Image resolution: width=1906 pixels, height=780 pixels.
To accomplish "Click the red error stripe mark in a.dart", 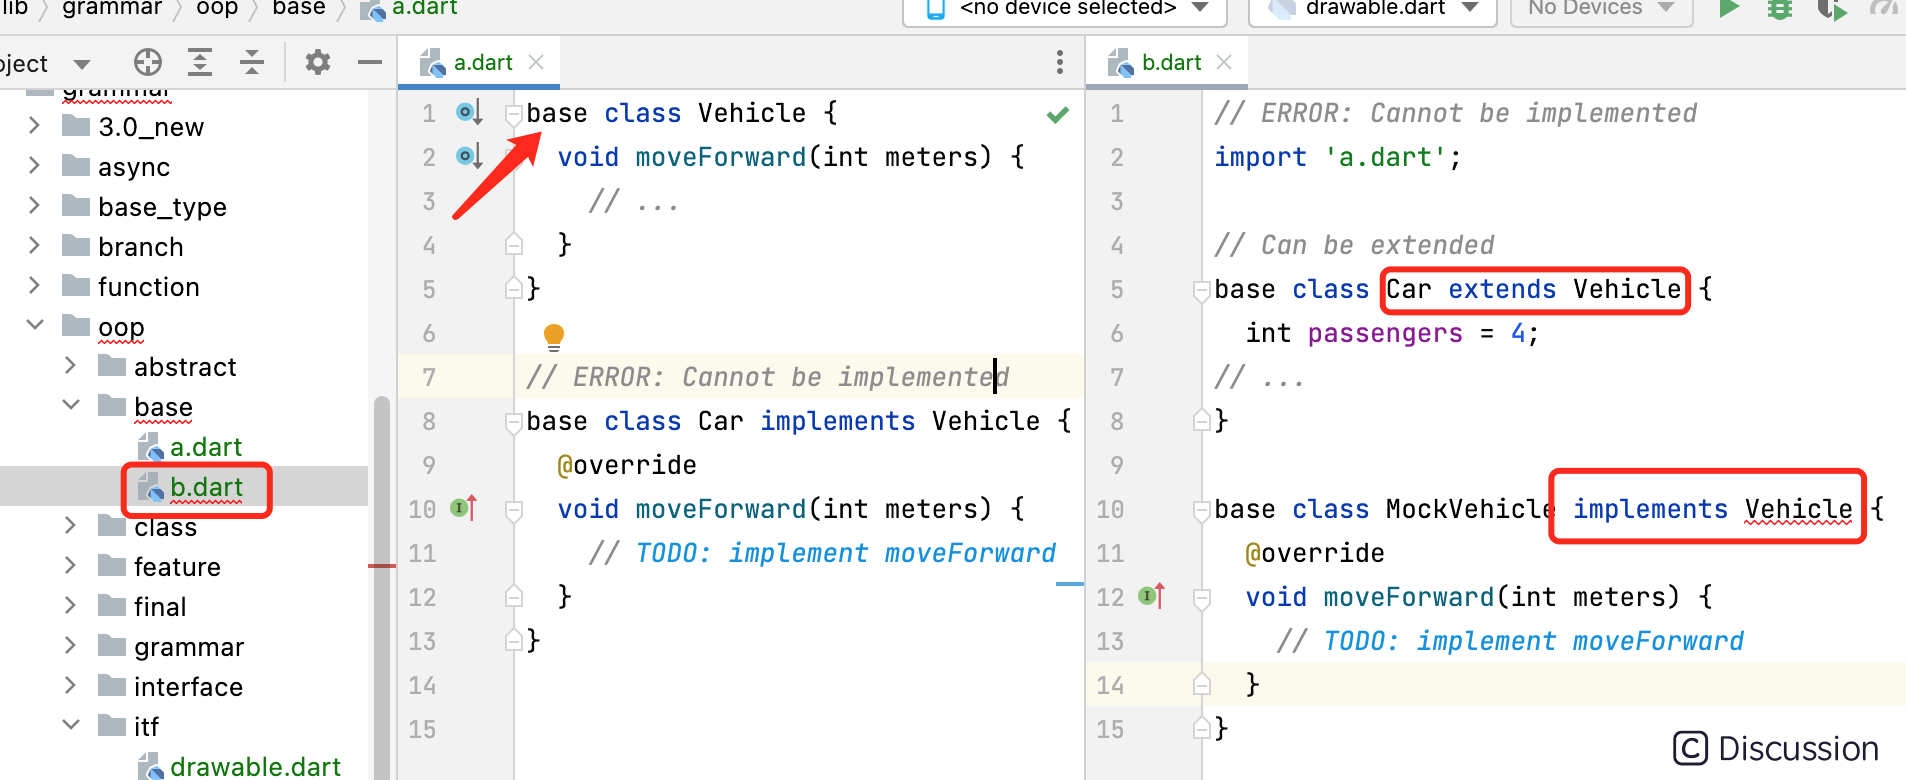I will tap(382, 566).
